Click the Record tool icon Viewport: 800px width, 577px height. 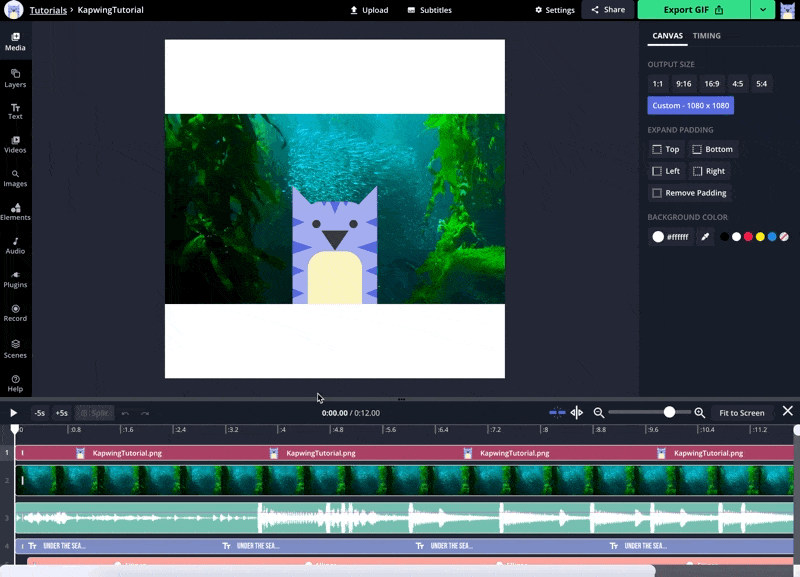point(15,312)
